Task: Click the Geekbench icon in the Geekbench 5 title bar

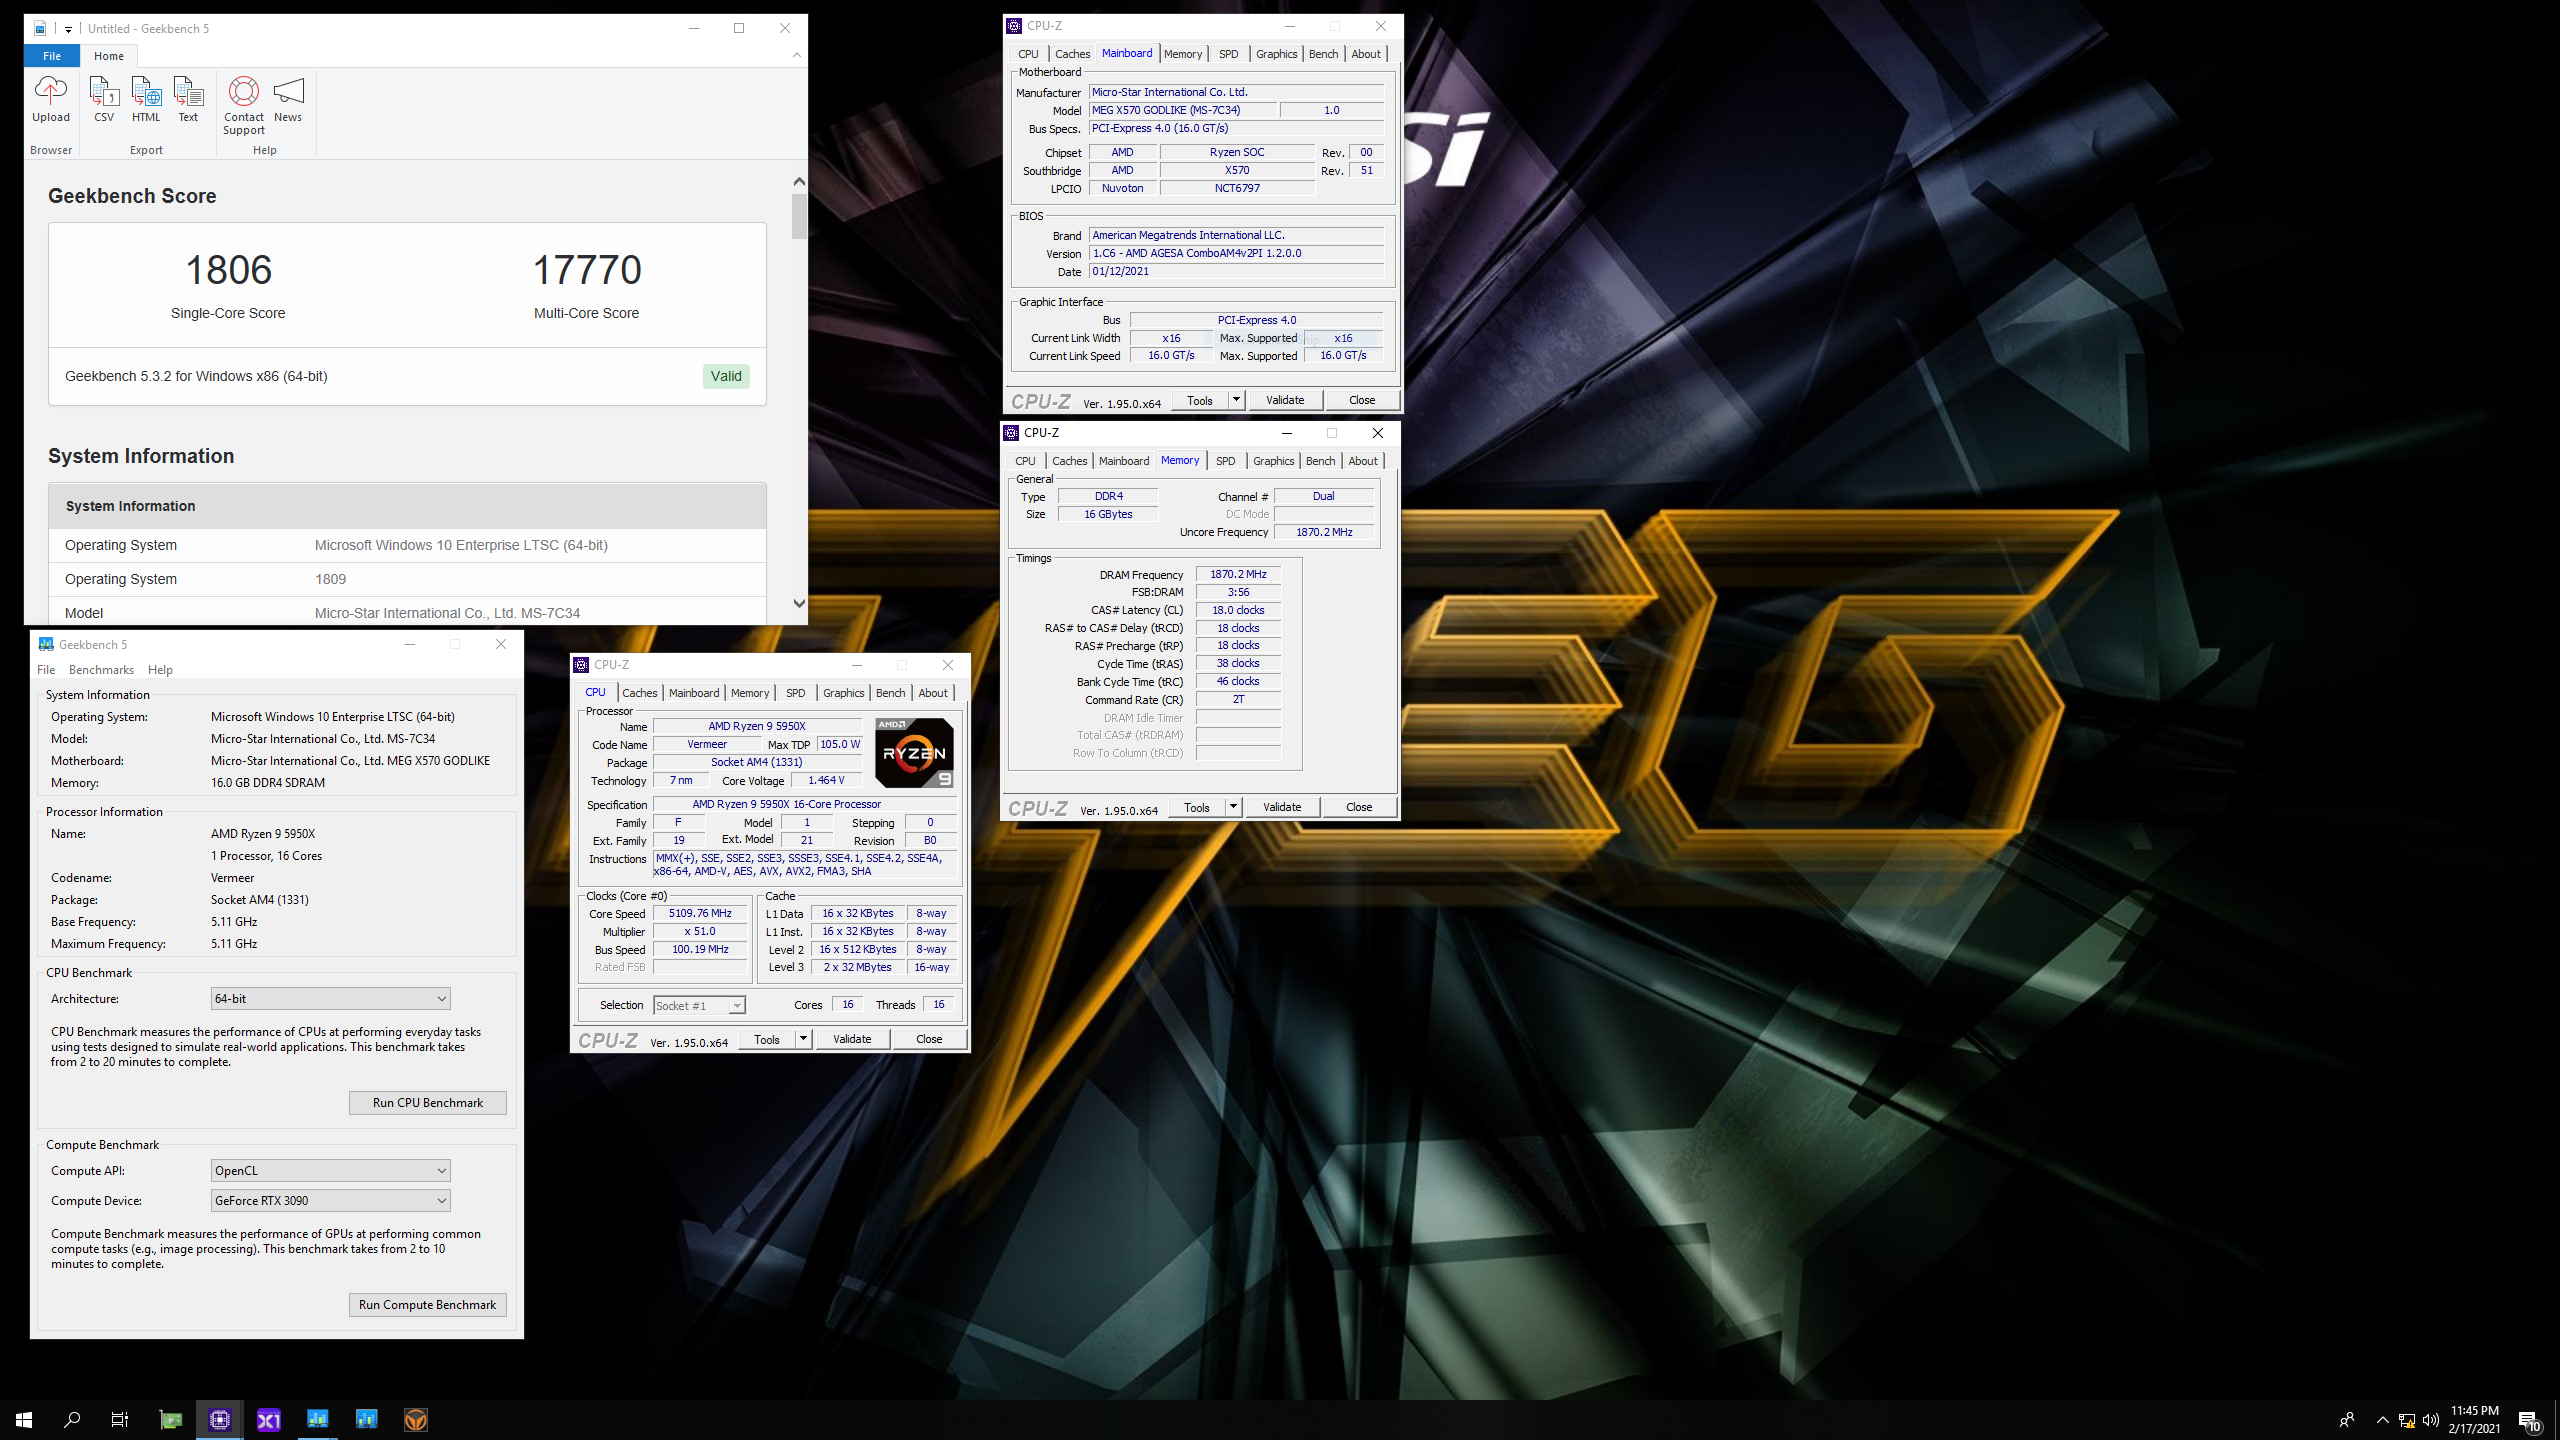Action: tap(46, 644)
